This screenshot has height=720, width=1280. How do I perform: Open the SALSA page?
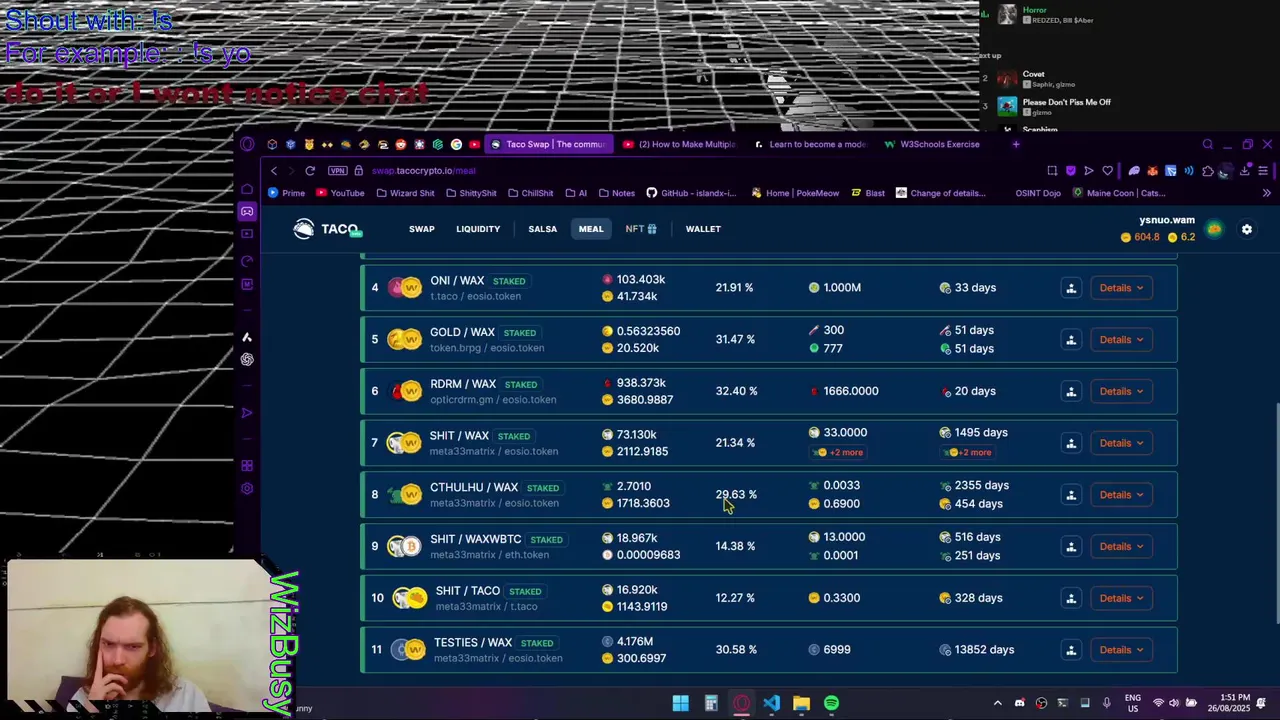pos(543,229)
